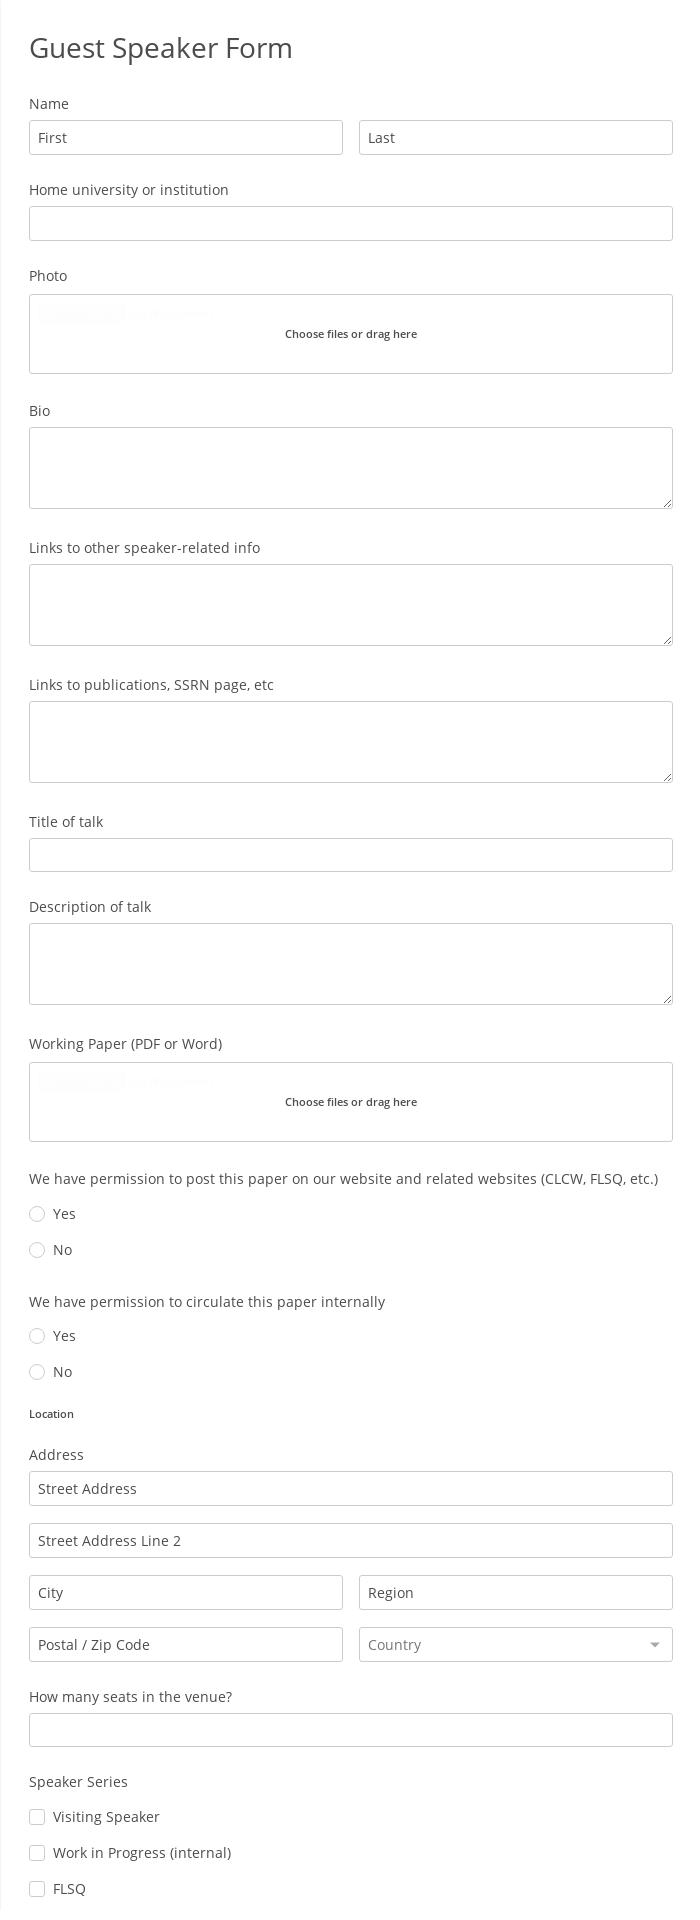700x1920 pixels.
Task: Open the Working Paper file upload area
Action: (x=350, y=1101)
